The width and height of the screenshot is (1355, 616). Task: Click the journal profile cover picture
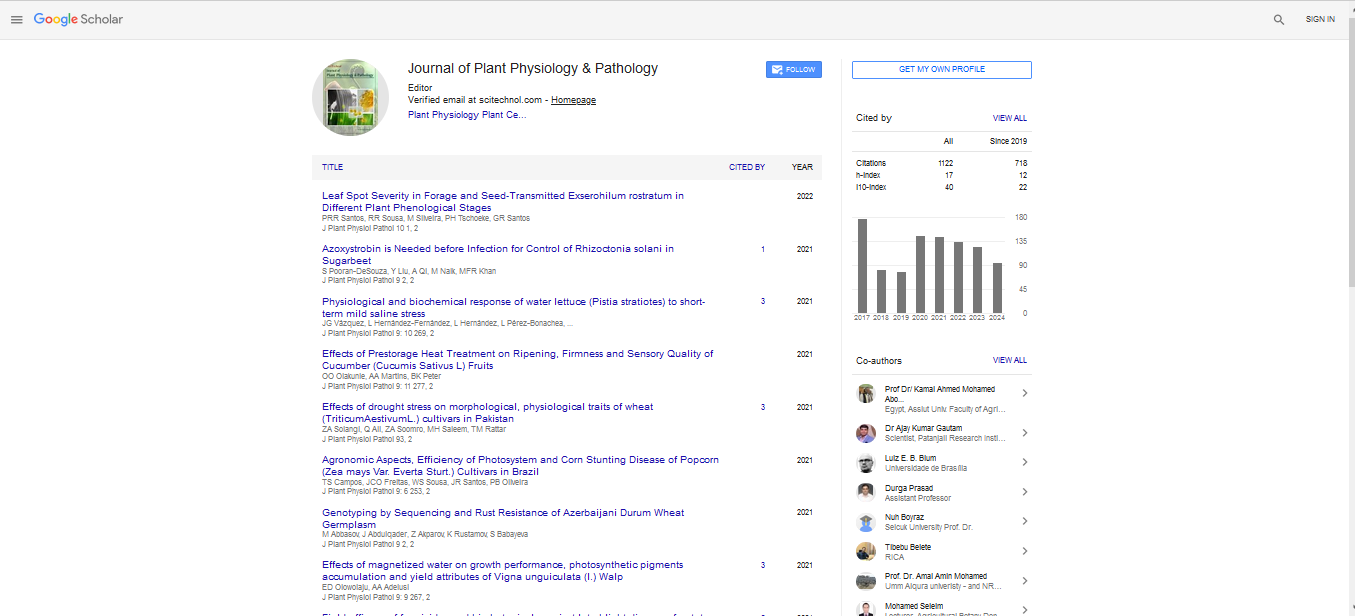[x=351, y=97]
